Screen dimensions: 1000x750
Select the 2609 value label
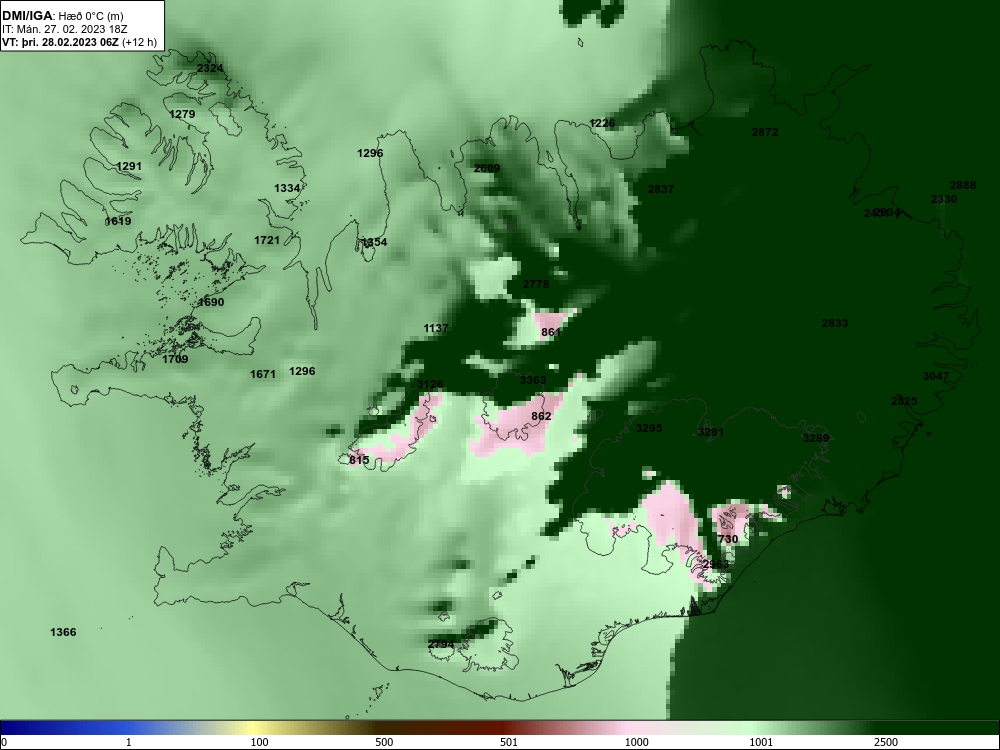487,168
